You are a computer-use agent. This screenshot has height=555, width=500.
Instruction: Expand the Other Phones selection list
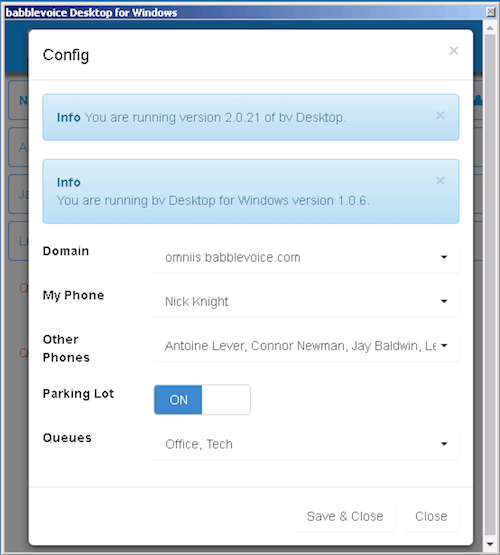306,346
